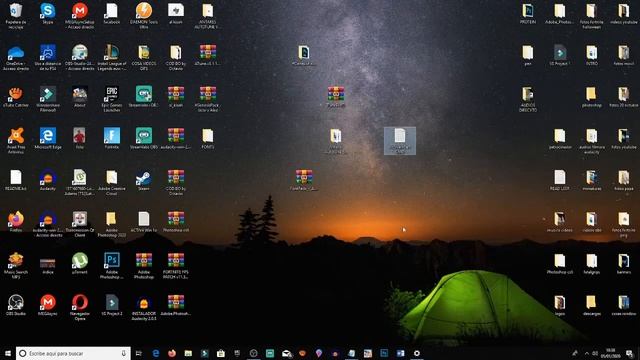640x360 pixels.
Task: Select the Wondershare Filmora shortcut
Action: tap(48, 99)
